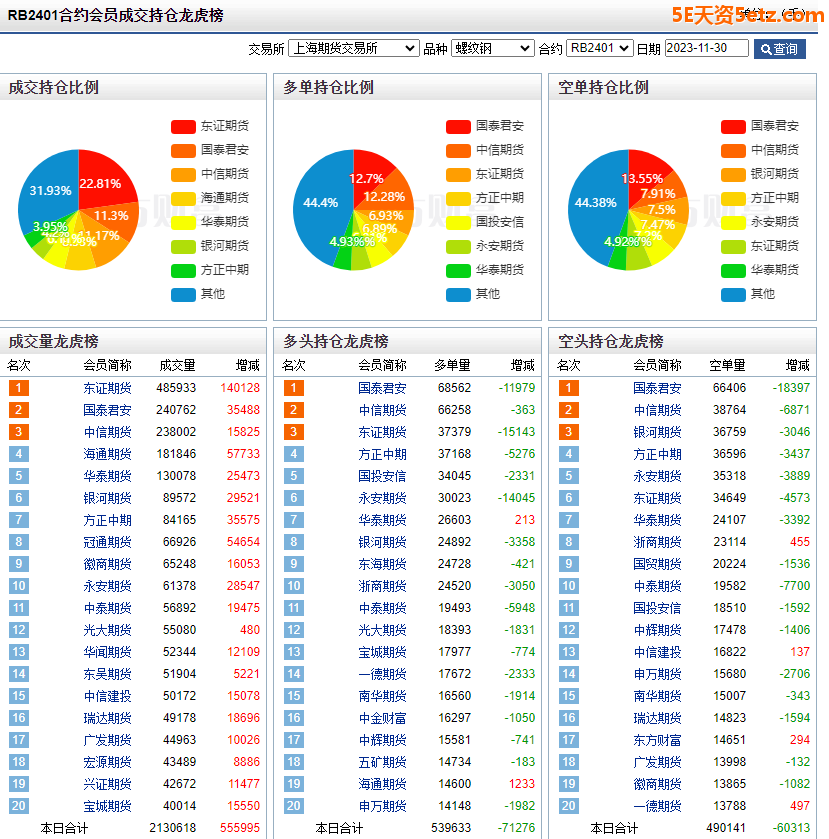829x839 pixels.
Task: Click the 成交量龙虎榜 panel title
Action: (x=54, y=341)
